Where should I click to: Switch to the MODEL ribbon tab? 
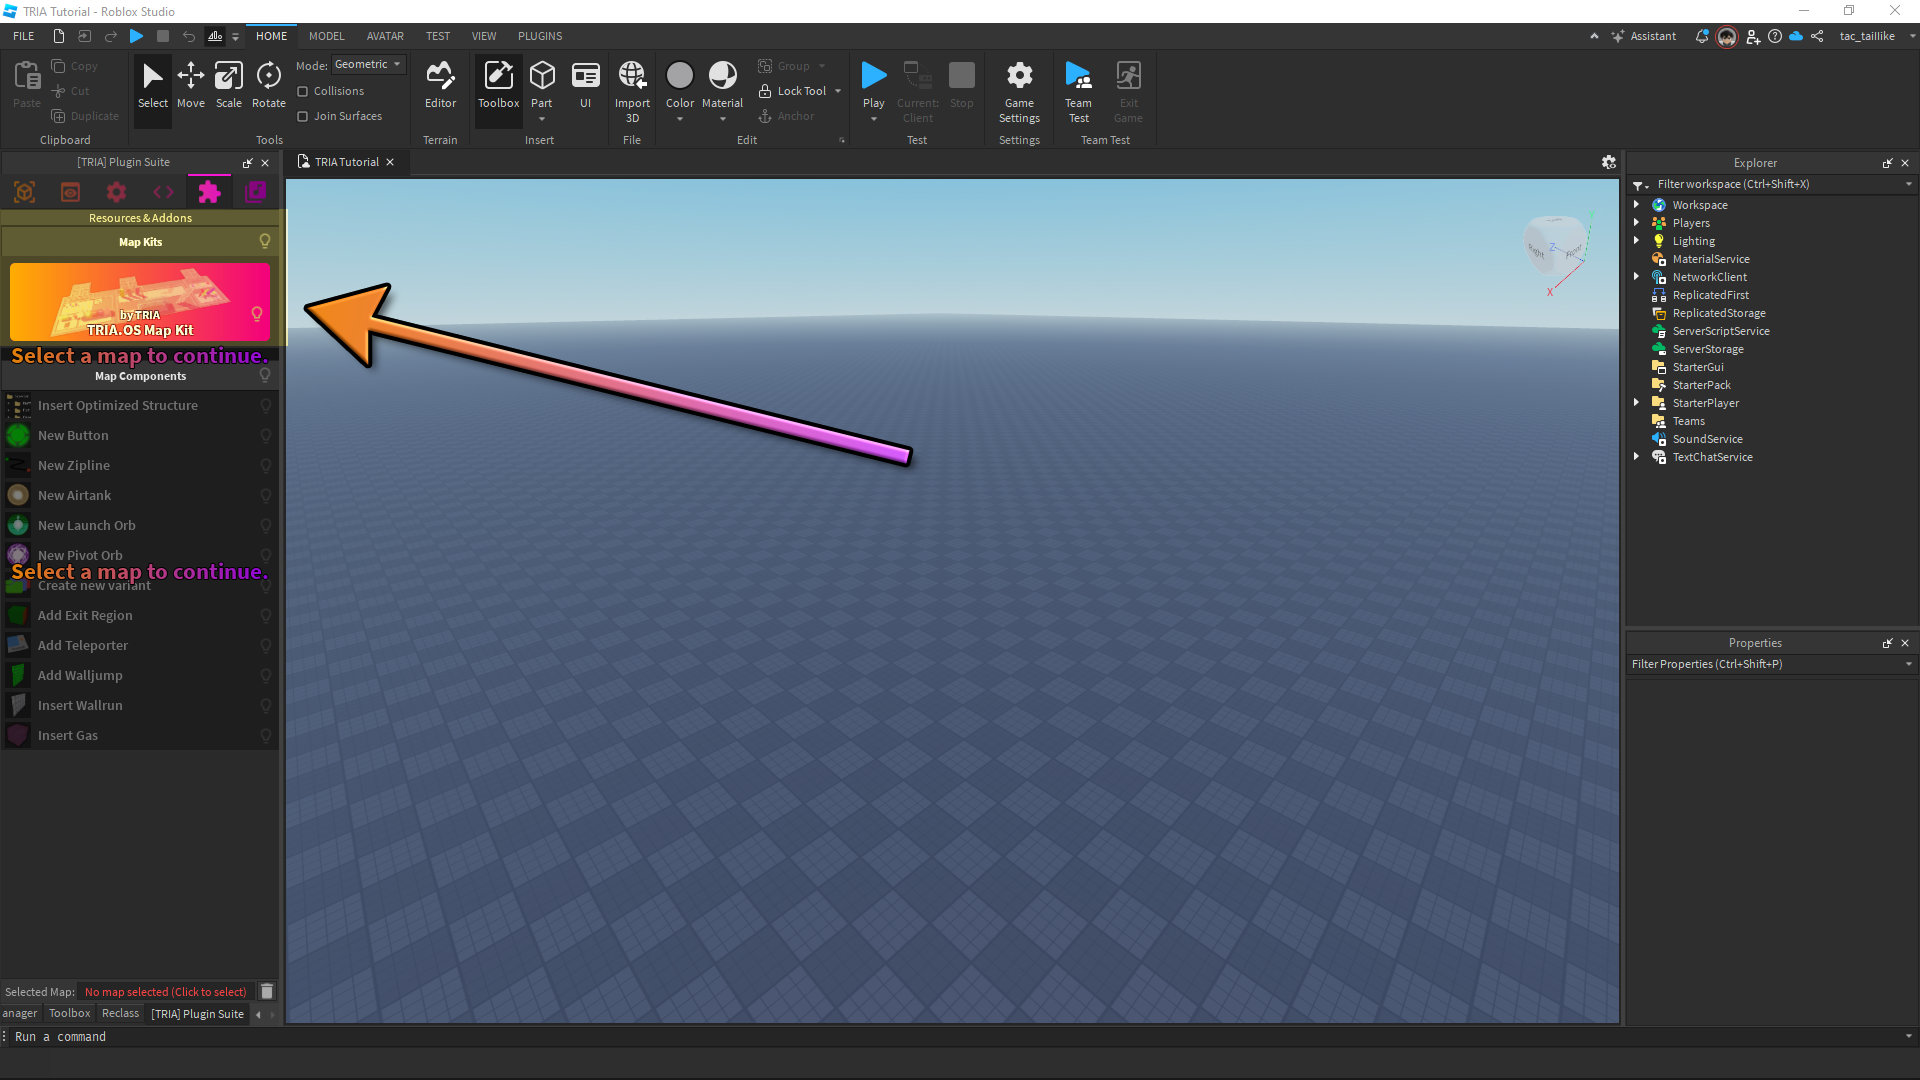pos(326,36)
